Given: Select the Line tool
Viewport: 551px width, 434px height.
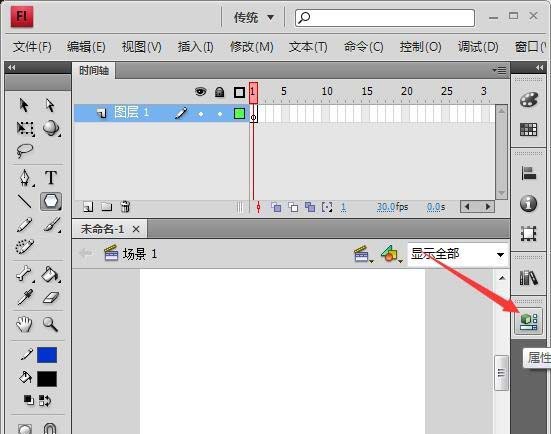Looking at the screenshot, I should (25, 201).
